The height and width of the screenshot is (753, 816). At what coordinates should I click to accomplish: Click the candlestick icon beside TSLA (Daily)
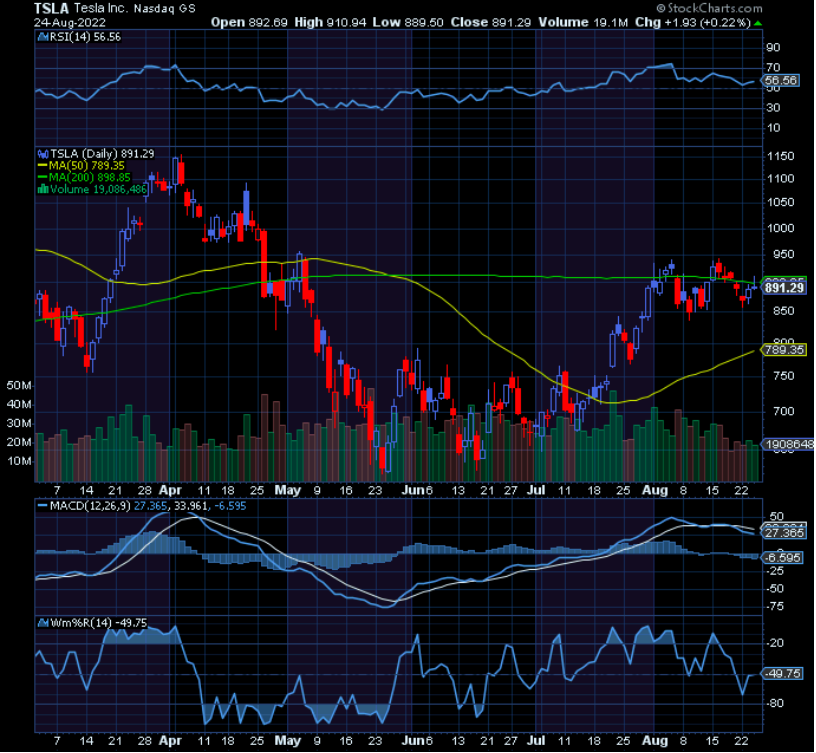(42, 155)
